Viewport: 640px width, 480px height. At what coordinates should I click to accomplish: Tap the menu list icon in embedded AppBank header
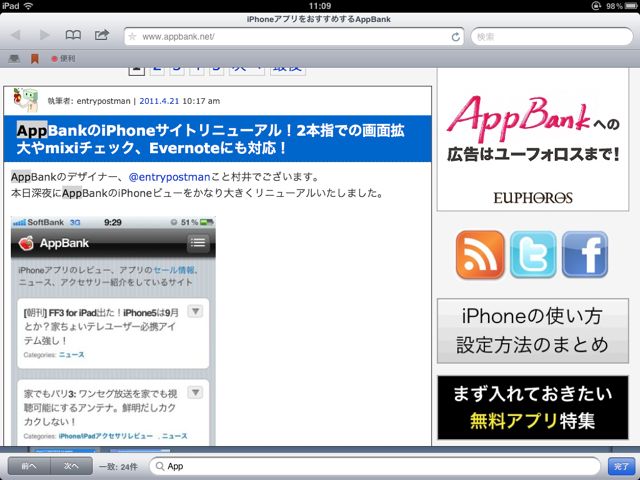tap(198, 243)
